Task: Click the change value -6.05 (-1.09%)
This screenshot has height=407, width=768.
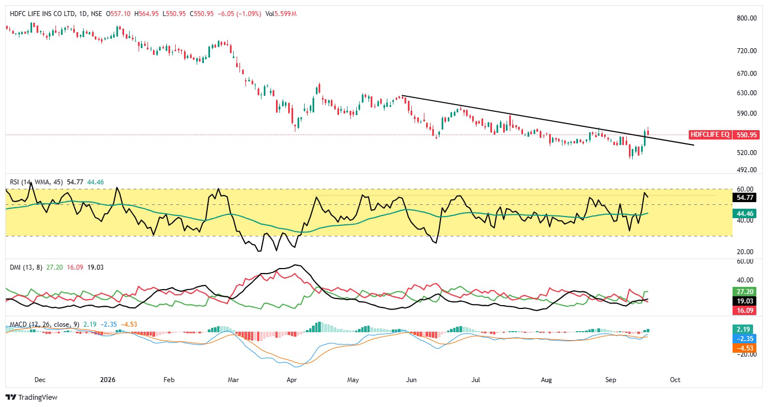Action: coord(240,14)
